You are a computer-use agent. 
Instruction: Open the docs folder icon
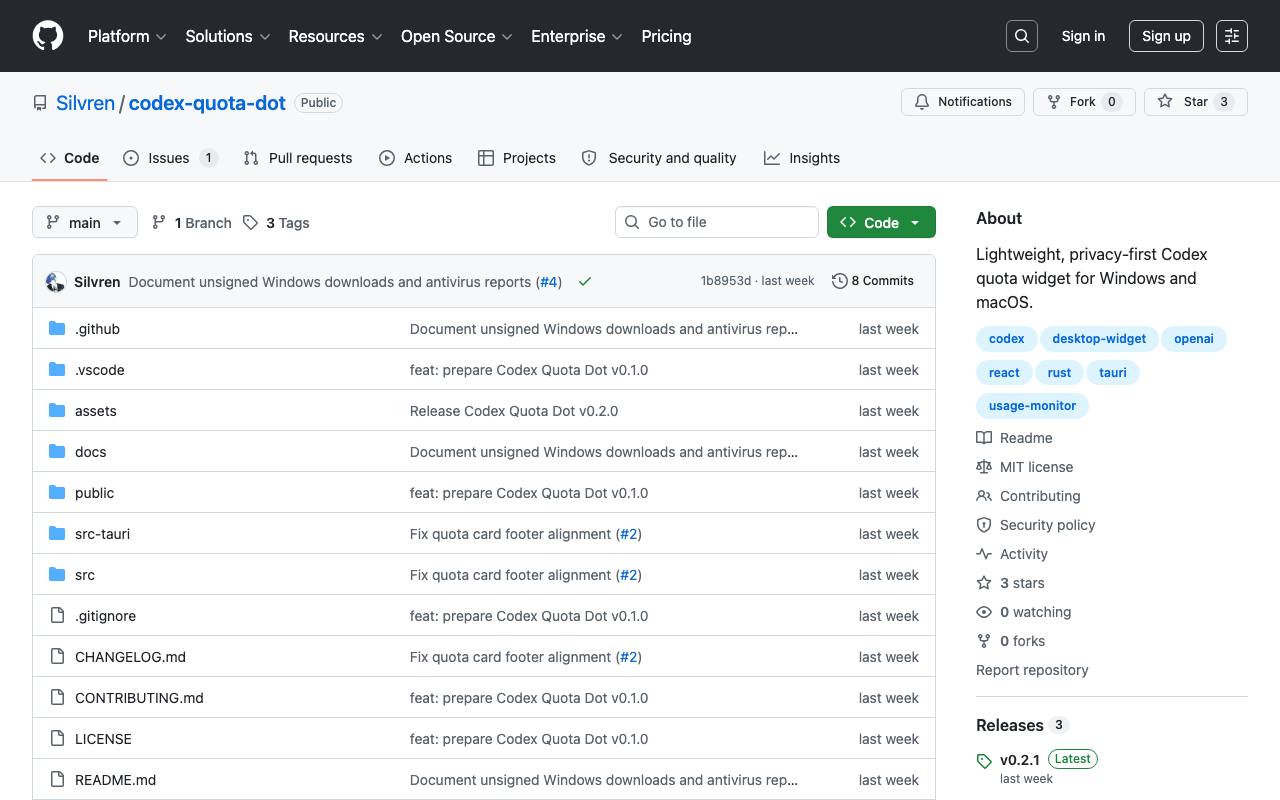(57, 452)
